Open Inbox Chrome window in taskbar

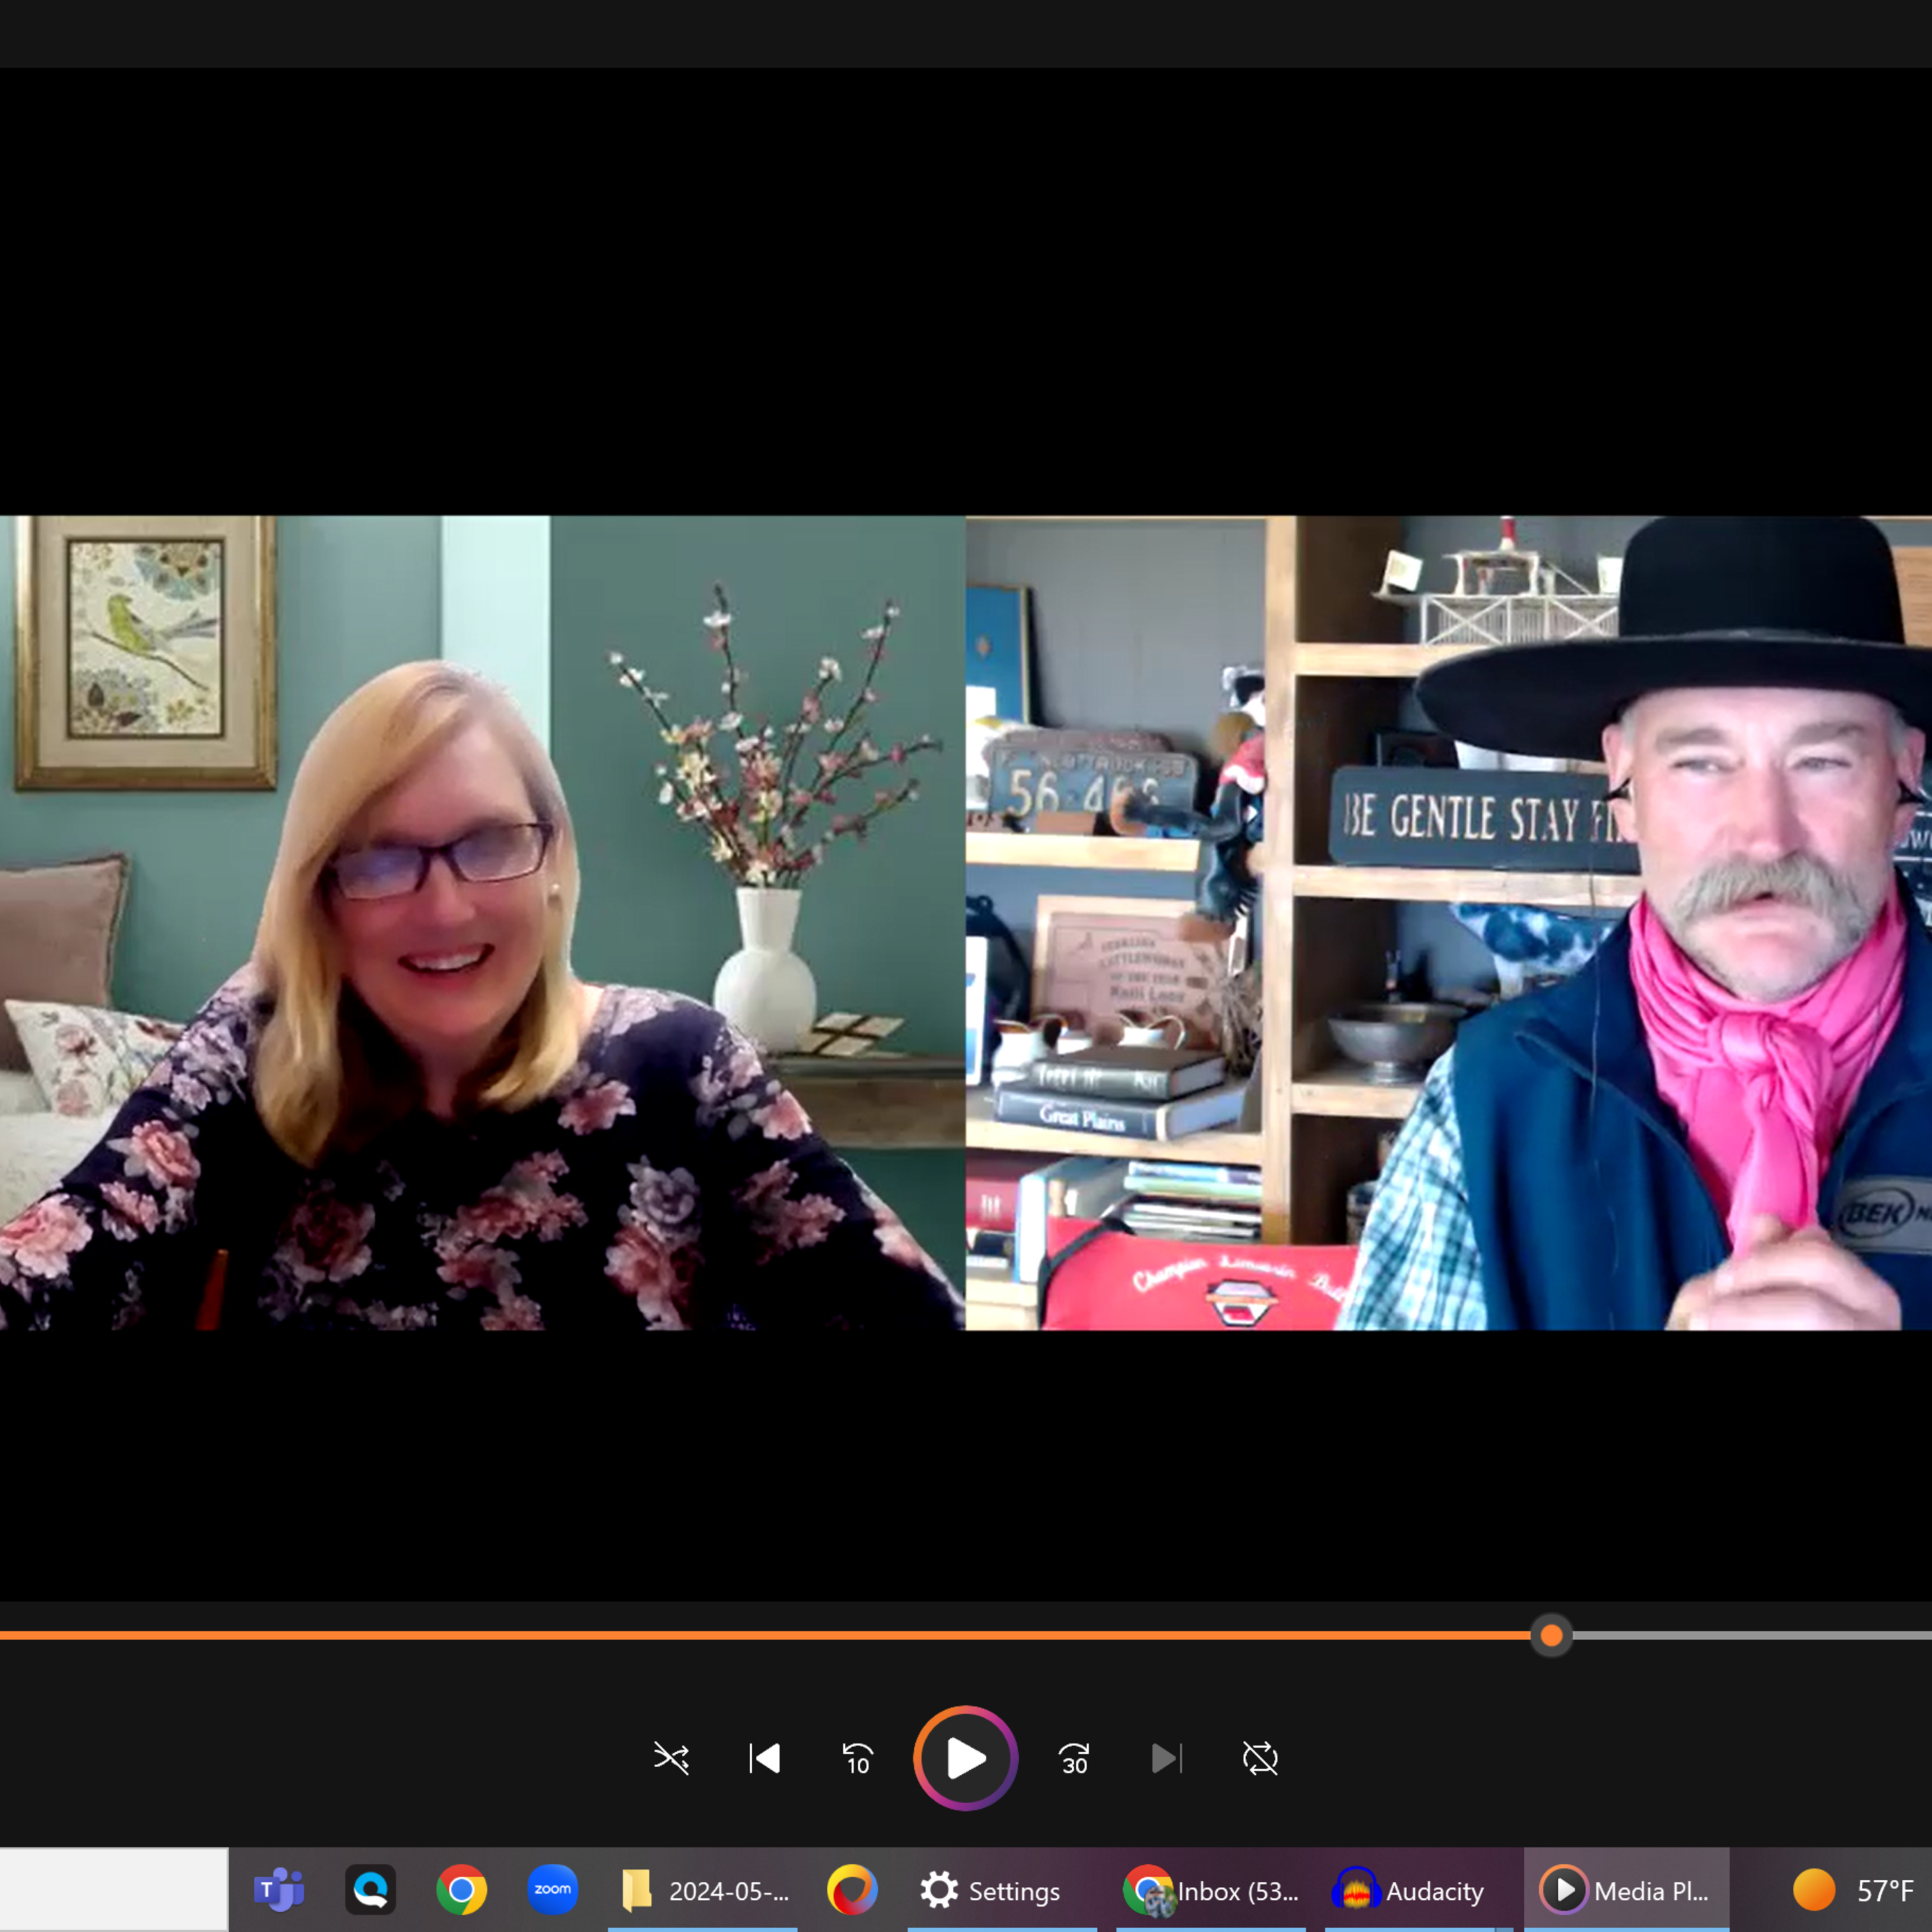coord(1211,1890)
